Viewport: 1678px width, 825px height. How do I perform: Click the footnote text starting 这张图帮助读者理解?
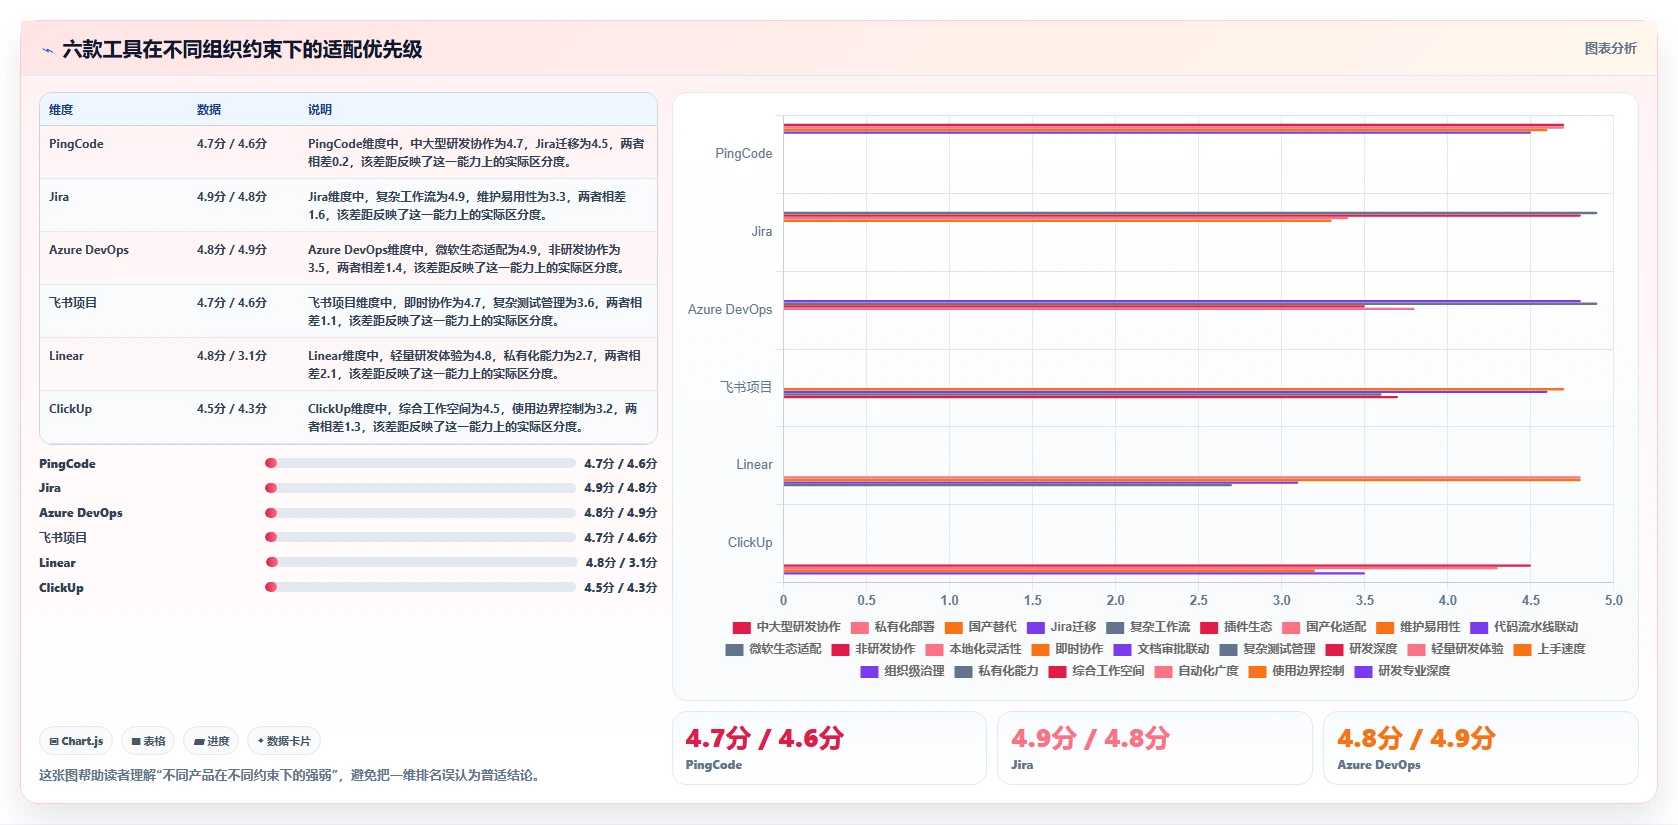(292, 775)
